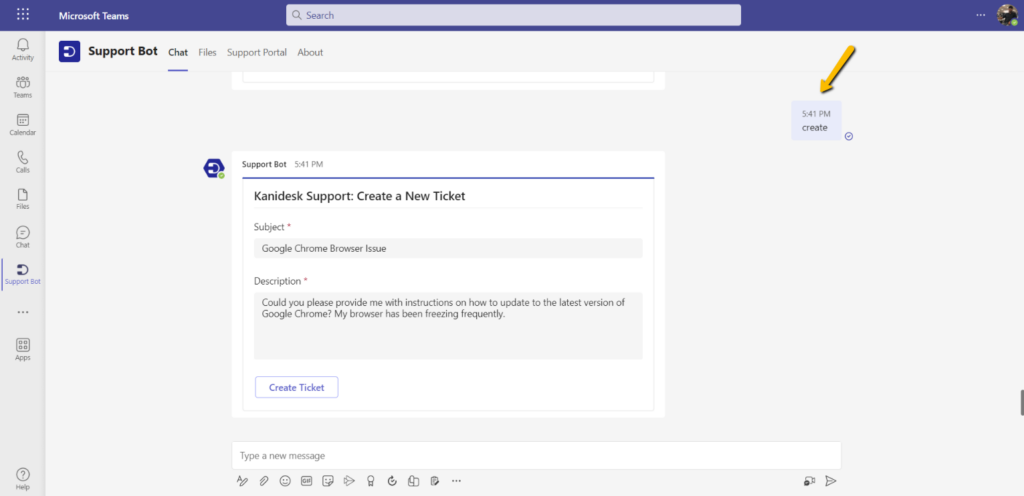Attach a file with paperclip icon

pyautogui.click(x=263, y=481)
